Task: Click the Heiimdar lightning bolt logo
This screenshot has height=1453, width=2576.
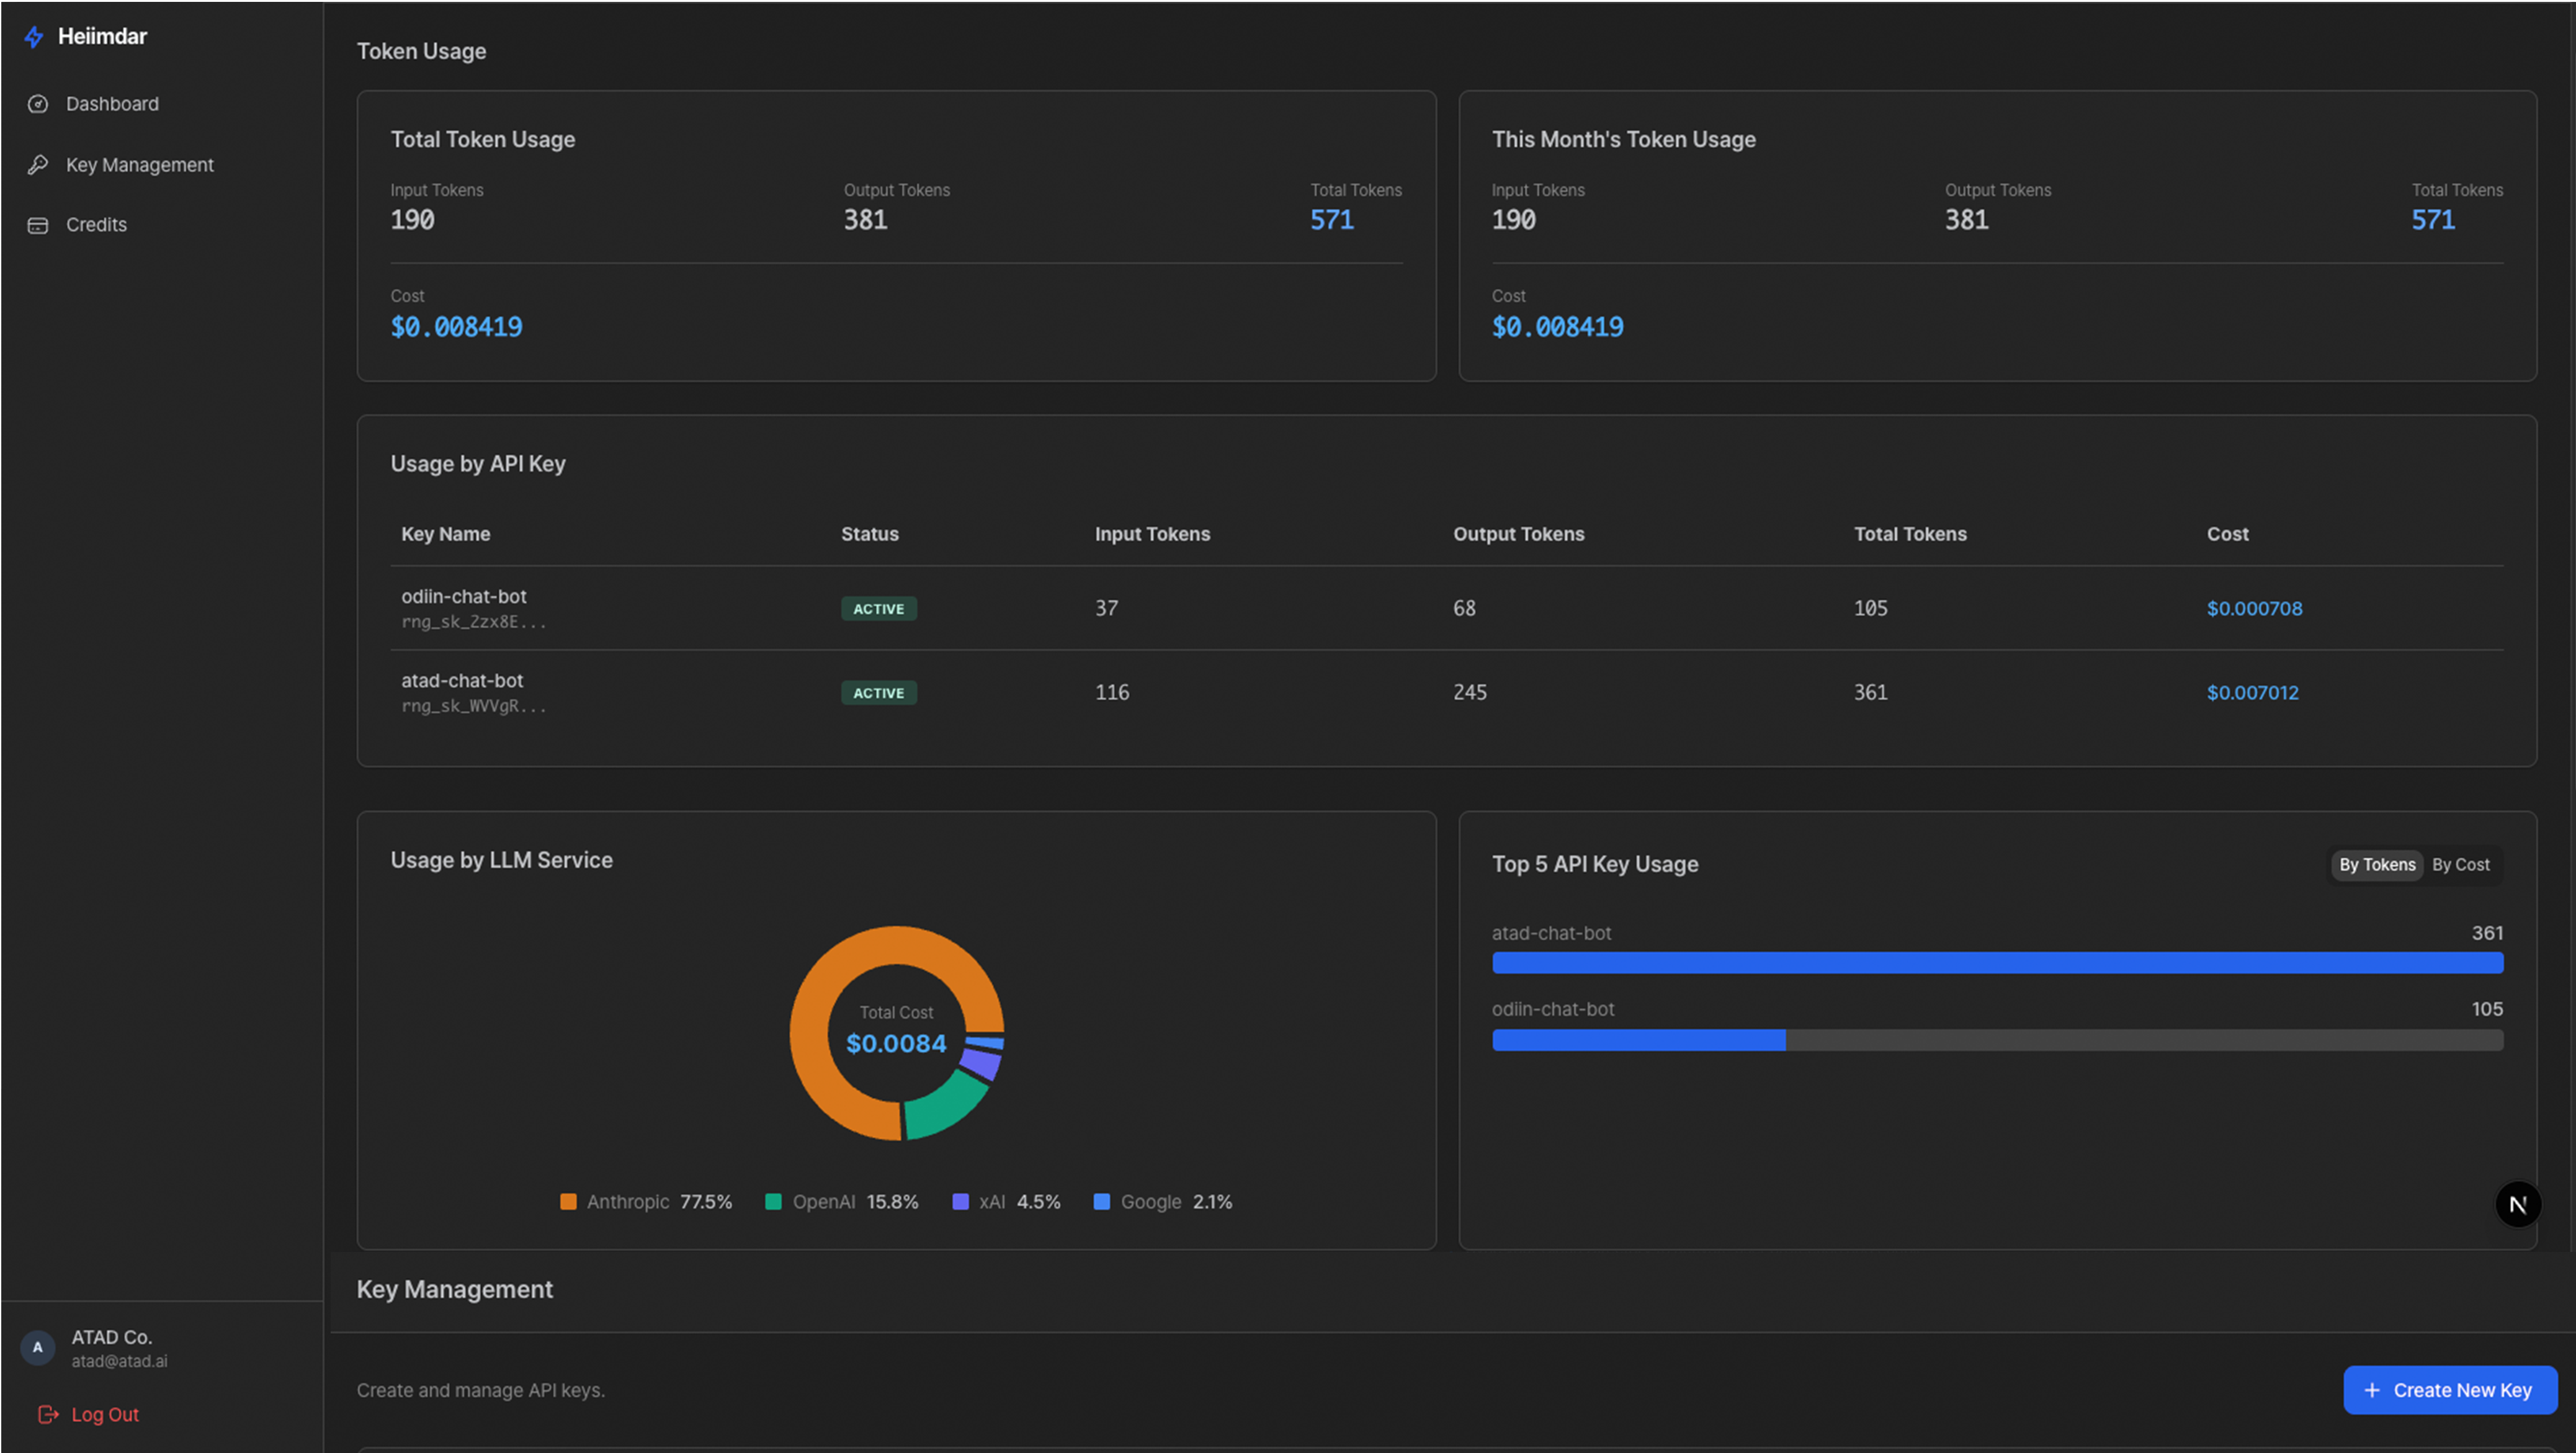Action: coord(34,37)
